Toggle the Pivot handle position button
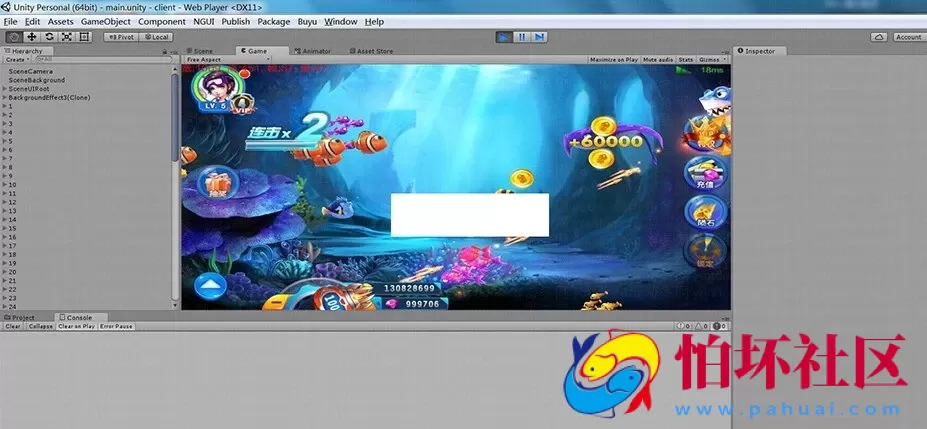927x429 pixels. [121, 37]
